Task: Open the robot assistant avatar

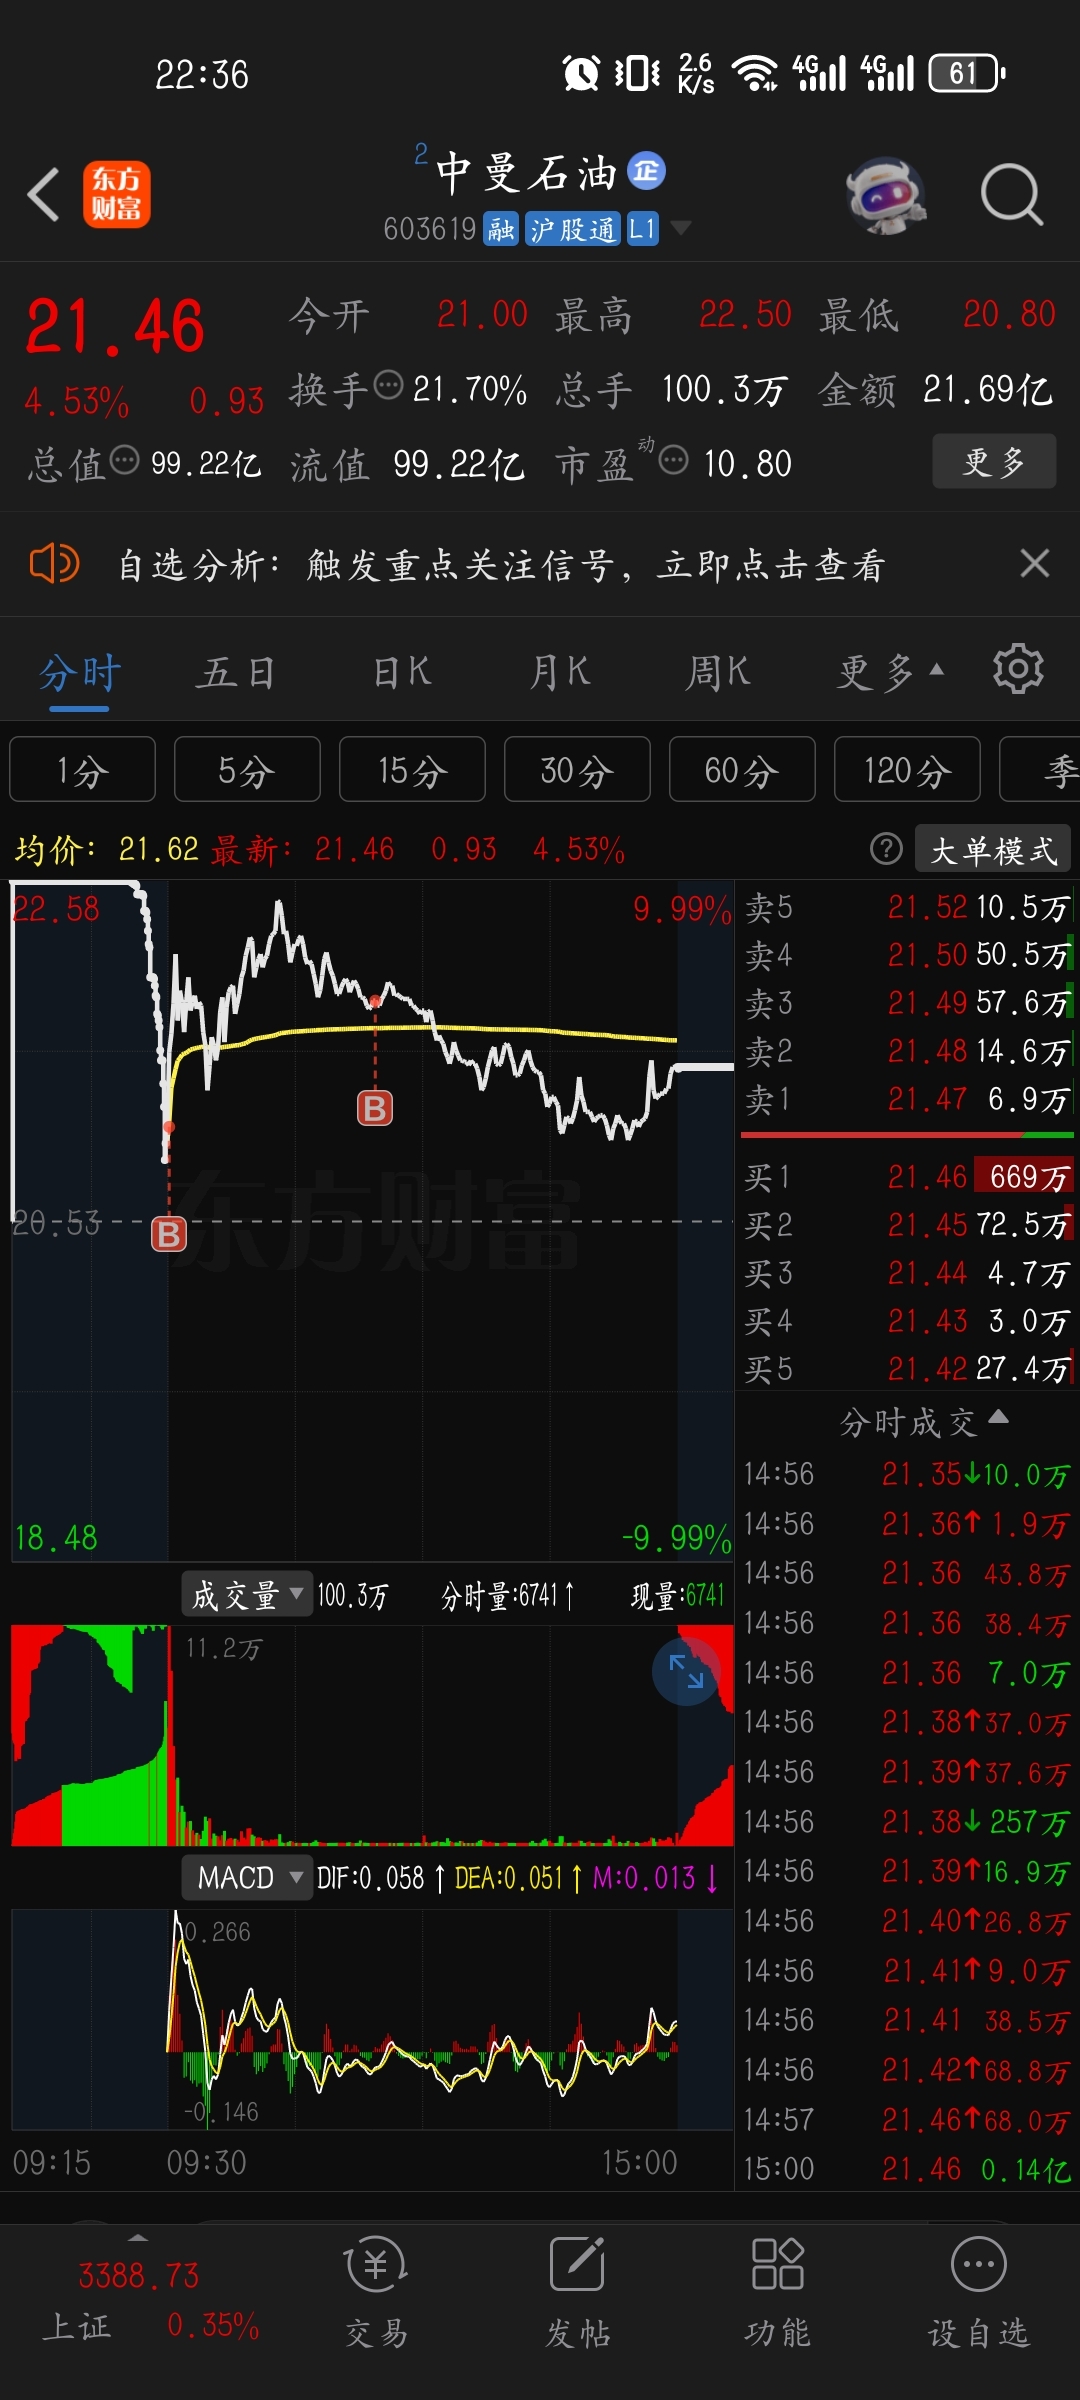Action: pyautogui.click(x=886, y=194)
